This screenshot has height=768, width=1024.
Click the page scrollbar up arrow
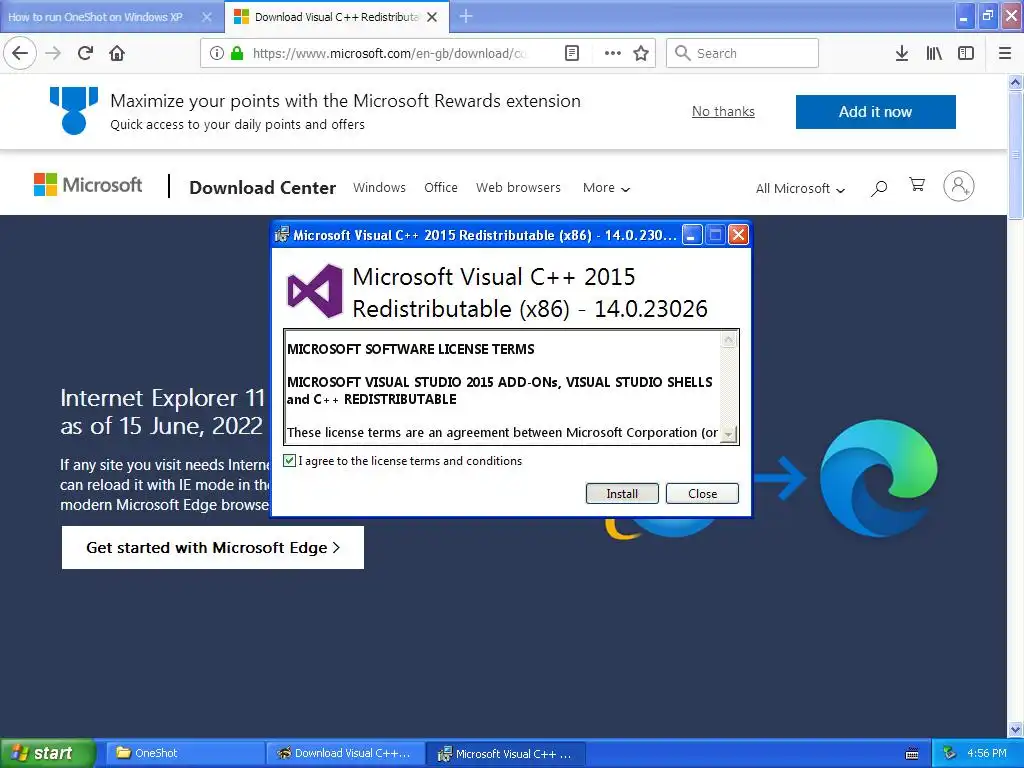pos(1016,82)
